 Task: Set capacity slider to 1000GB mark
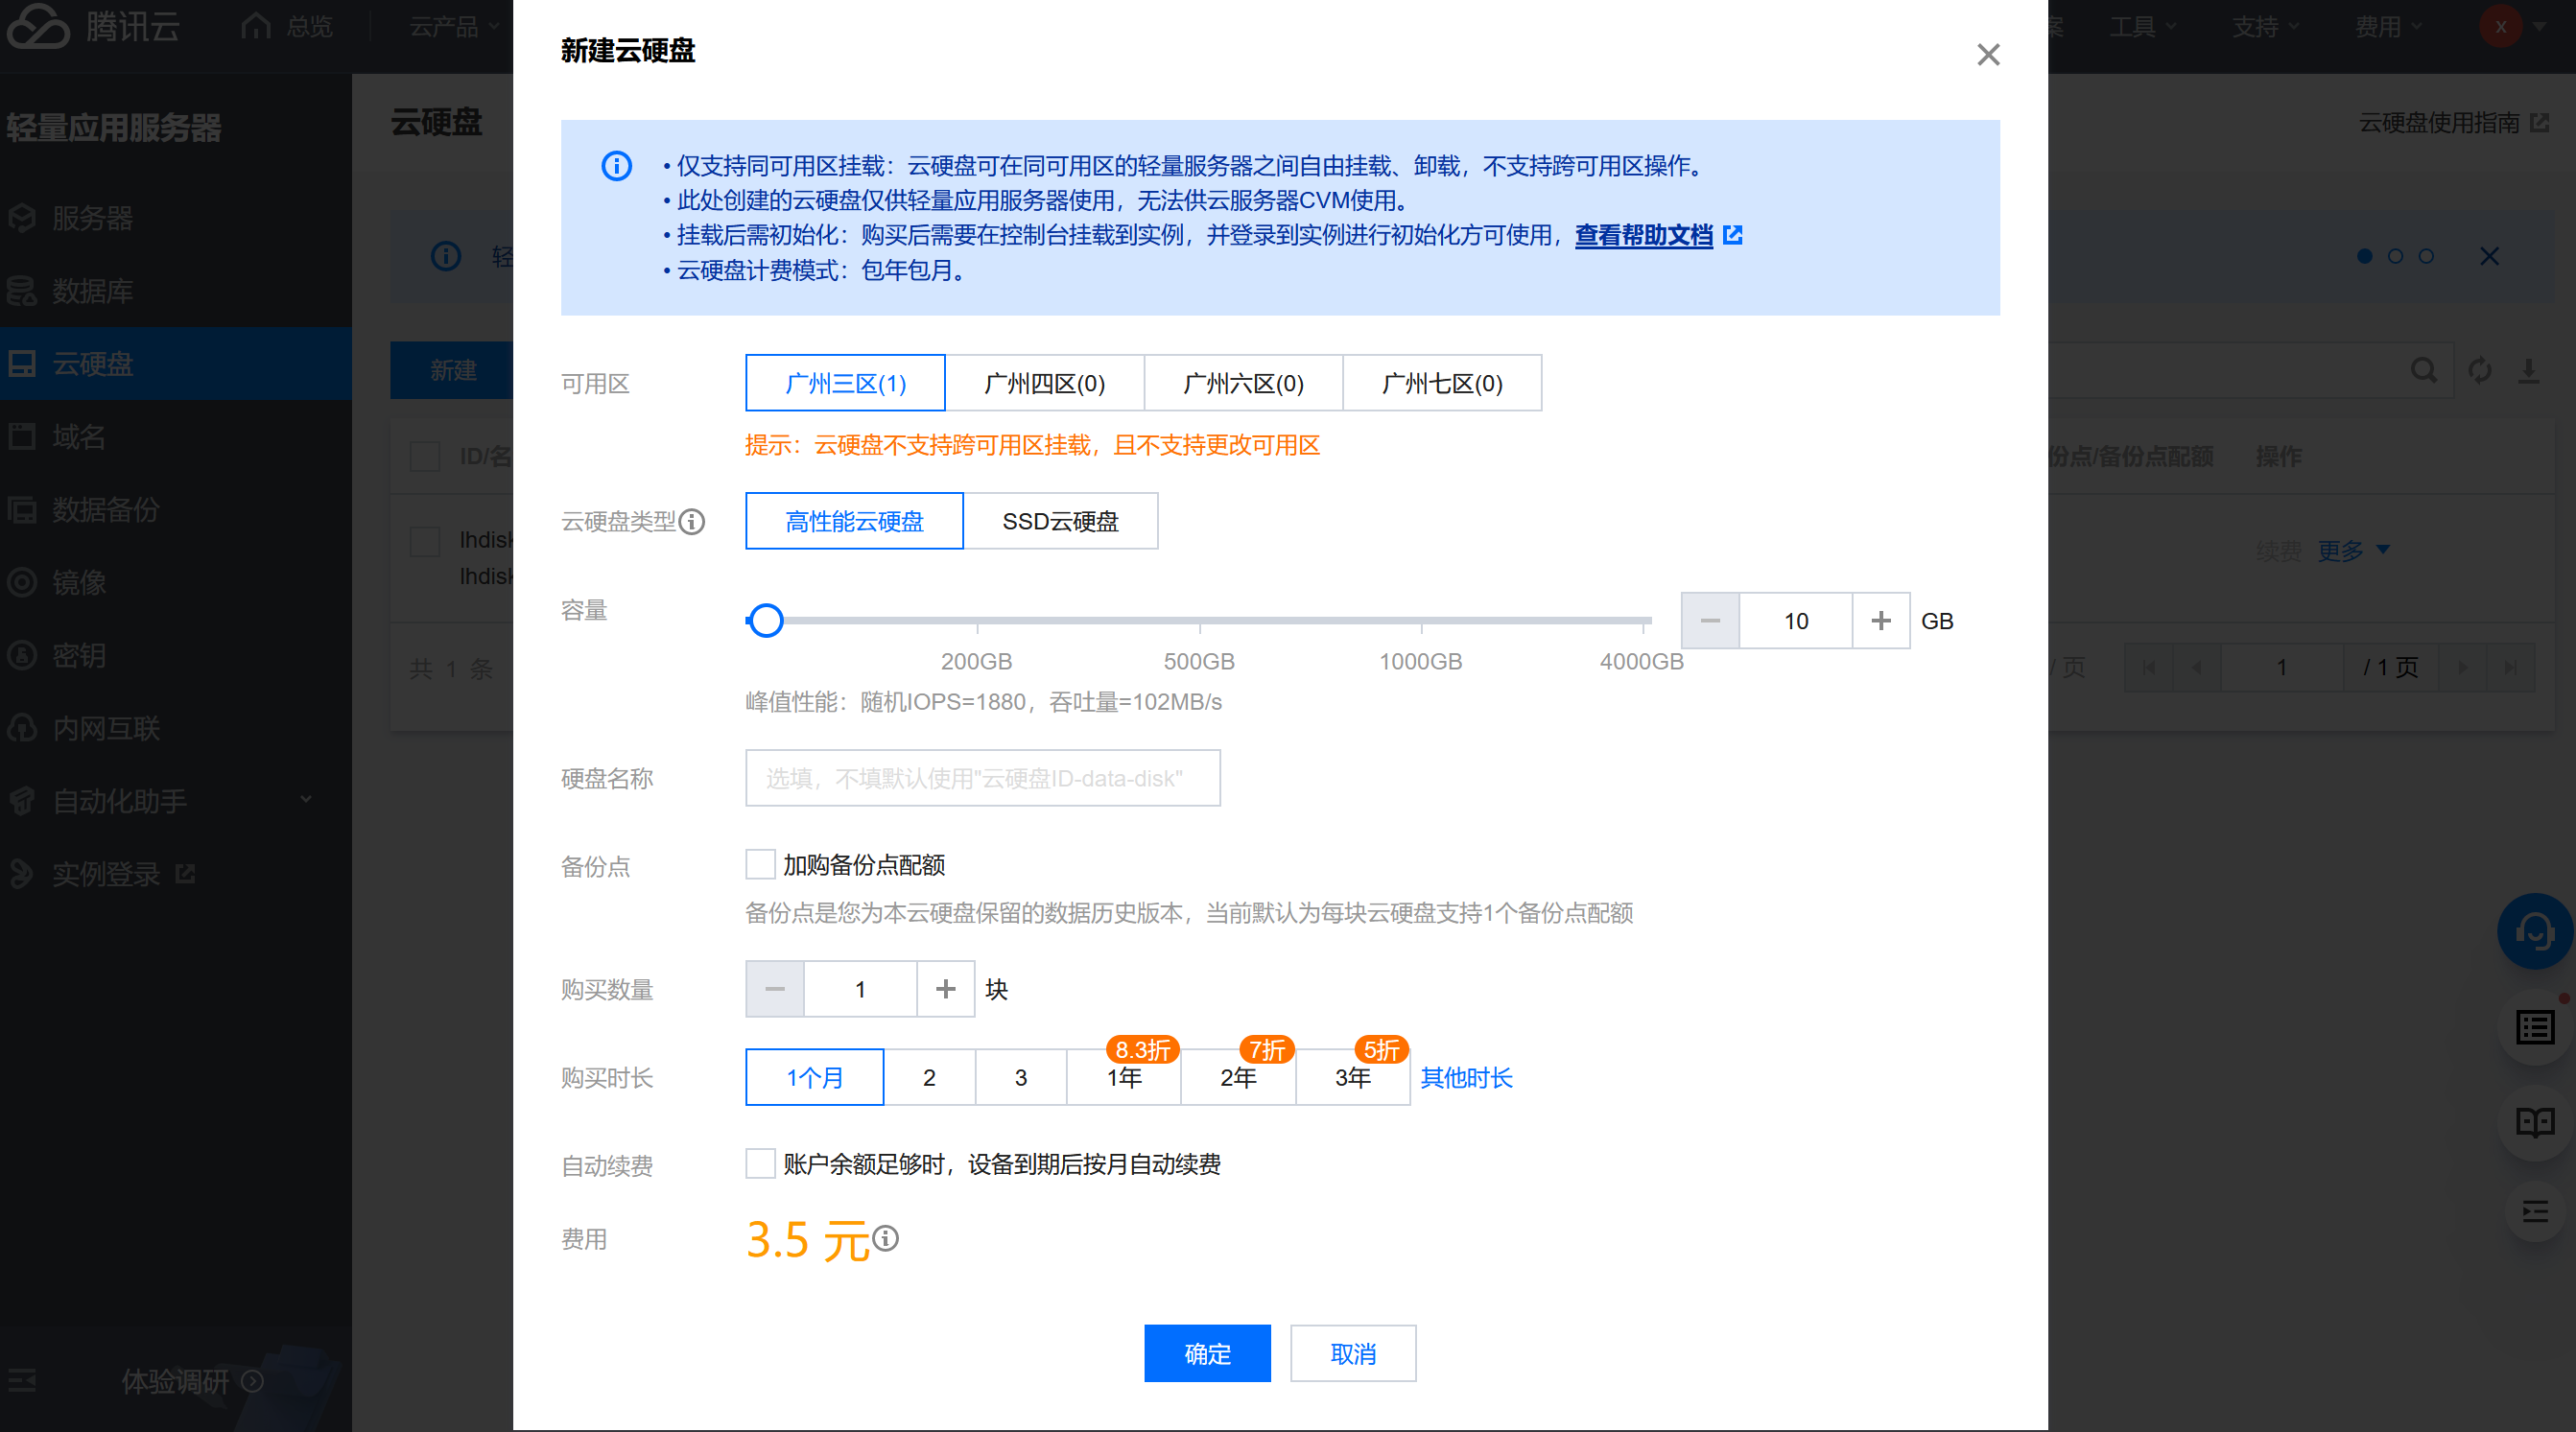click(x=1421, y=621)
